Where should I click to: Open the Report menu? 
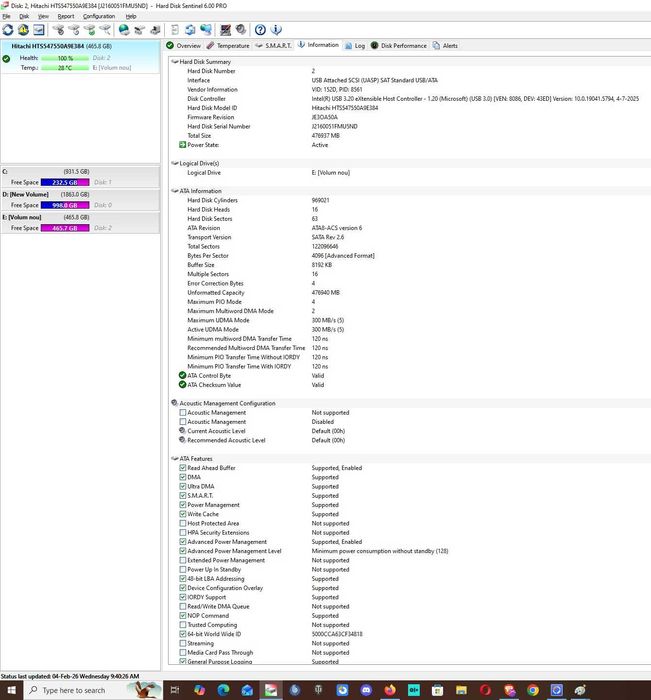pos(66,16)
